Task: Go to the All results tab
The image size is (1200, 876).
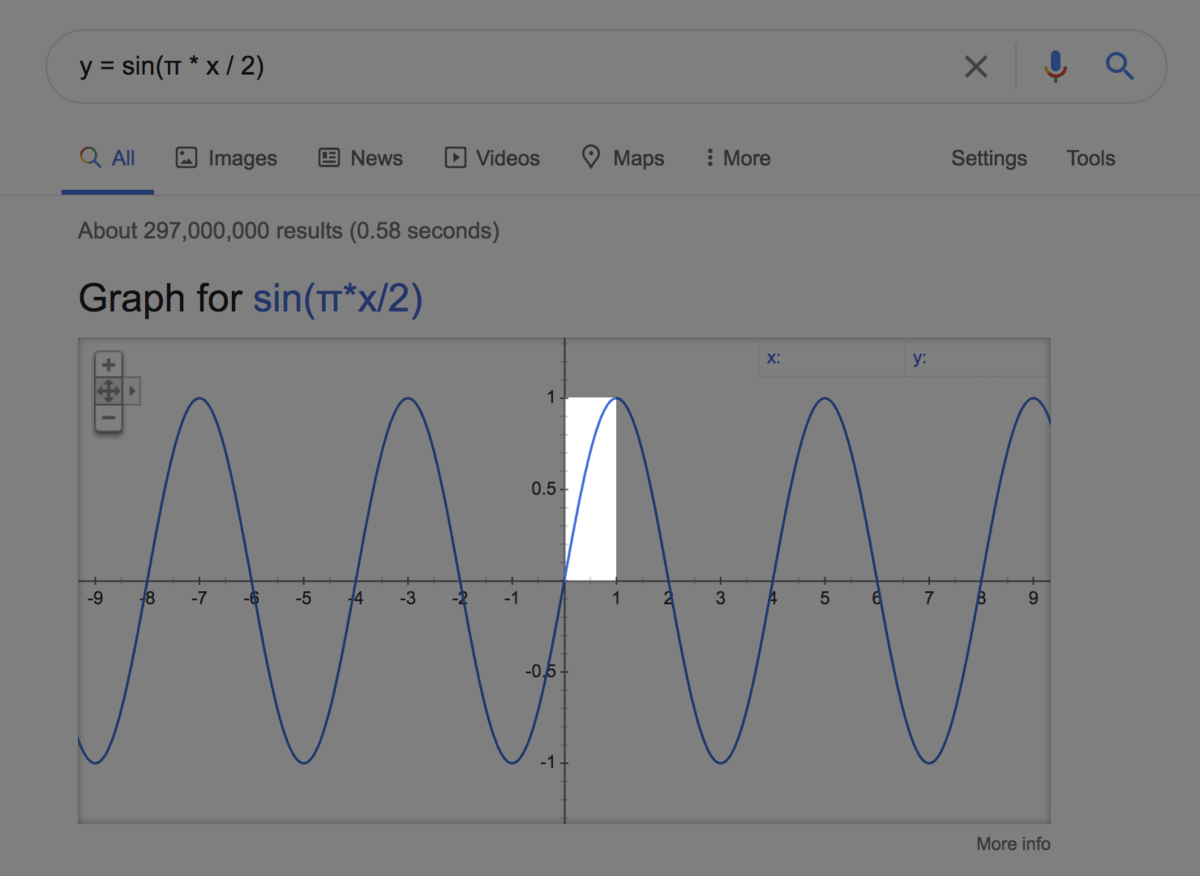Action: click(x=108, y=158)
